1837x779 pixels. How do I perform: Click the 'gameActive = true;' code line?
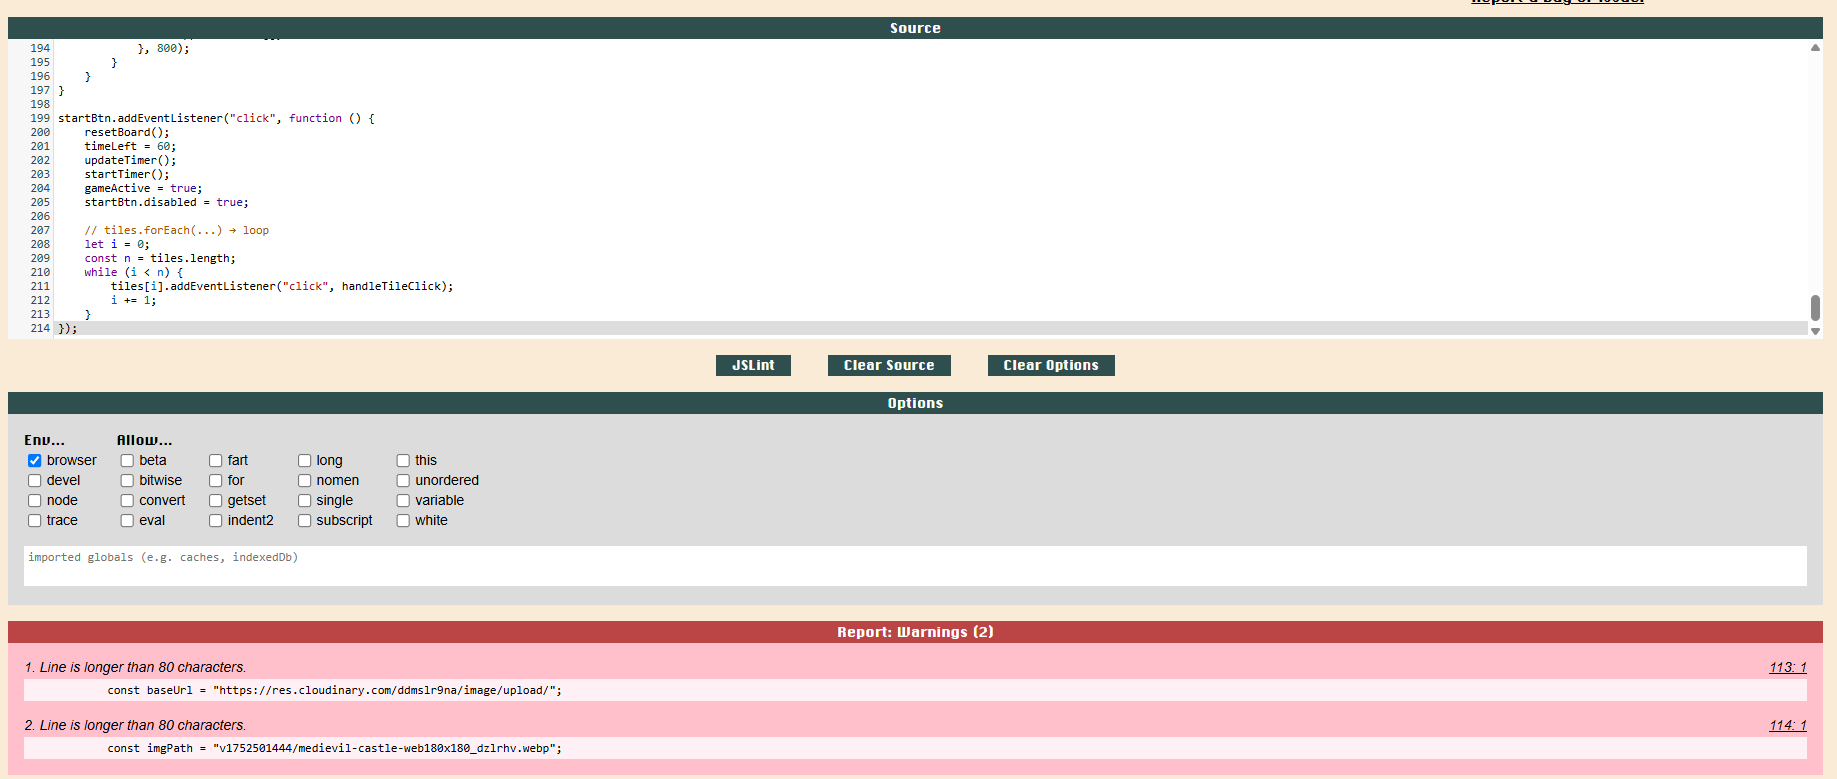click(143, 188)
